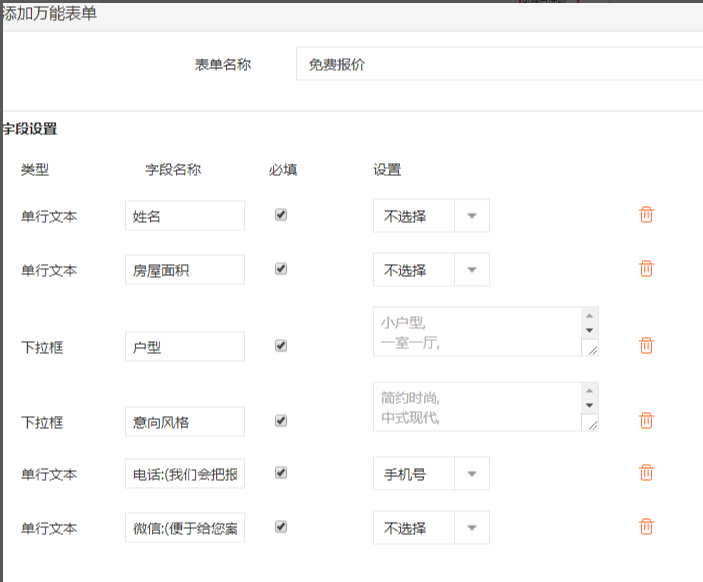703x582 pixels.
Task: Click the 表单名称 label
Action: [x=223, y=65]
